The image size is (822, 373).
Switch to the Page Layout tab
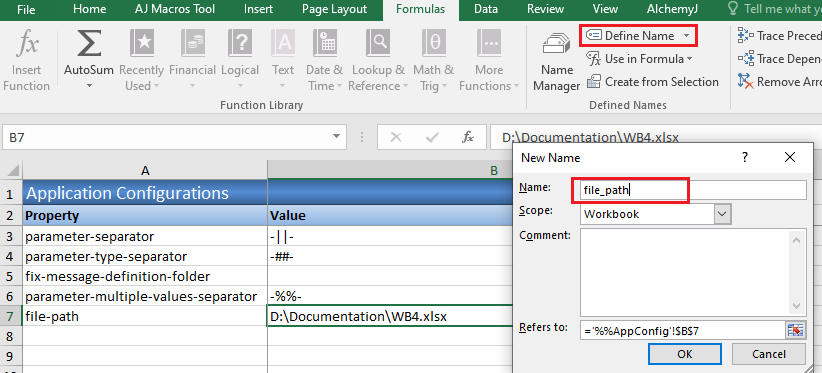coord(334,9)
